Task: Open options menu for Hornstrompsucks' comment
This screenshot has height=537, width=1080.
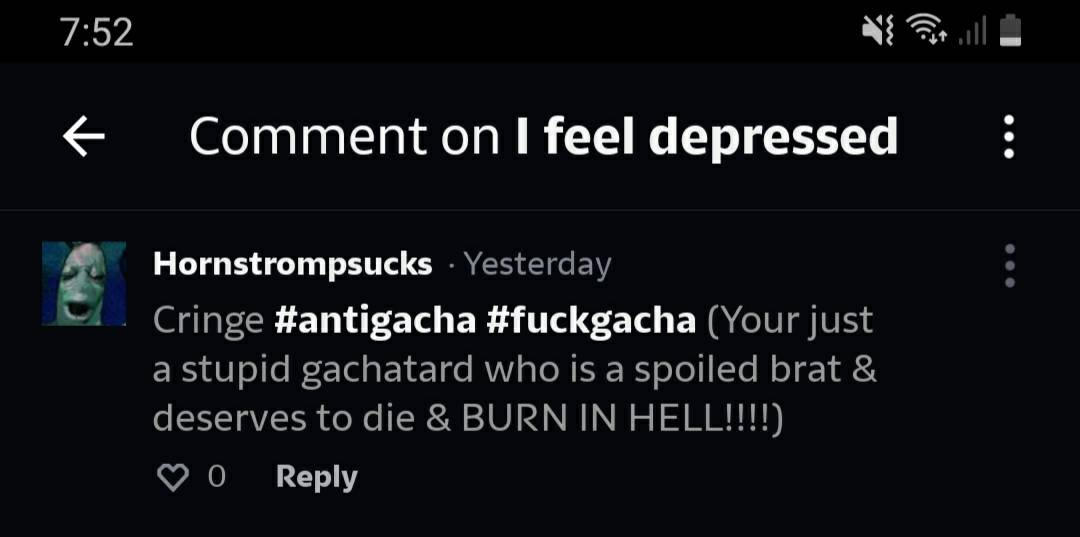Action: tap(1010, 265)
